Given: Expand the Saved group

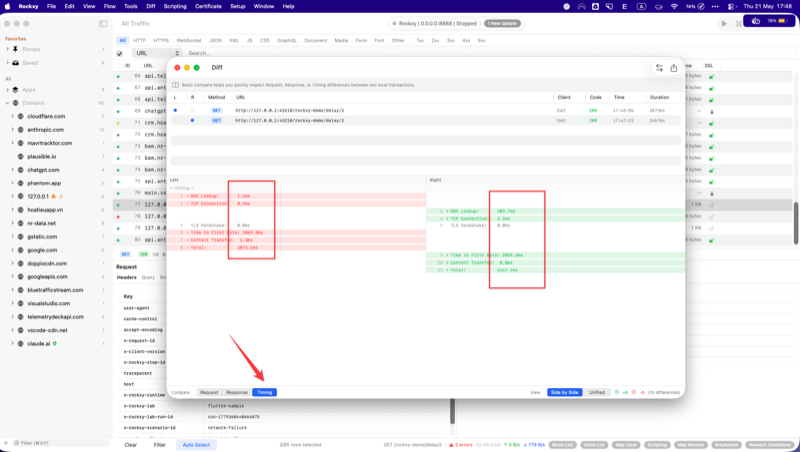Looking at the screenshot, I should tap(7, 63).
